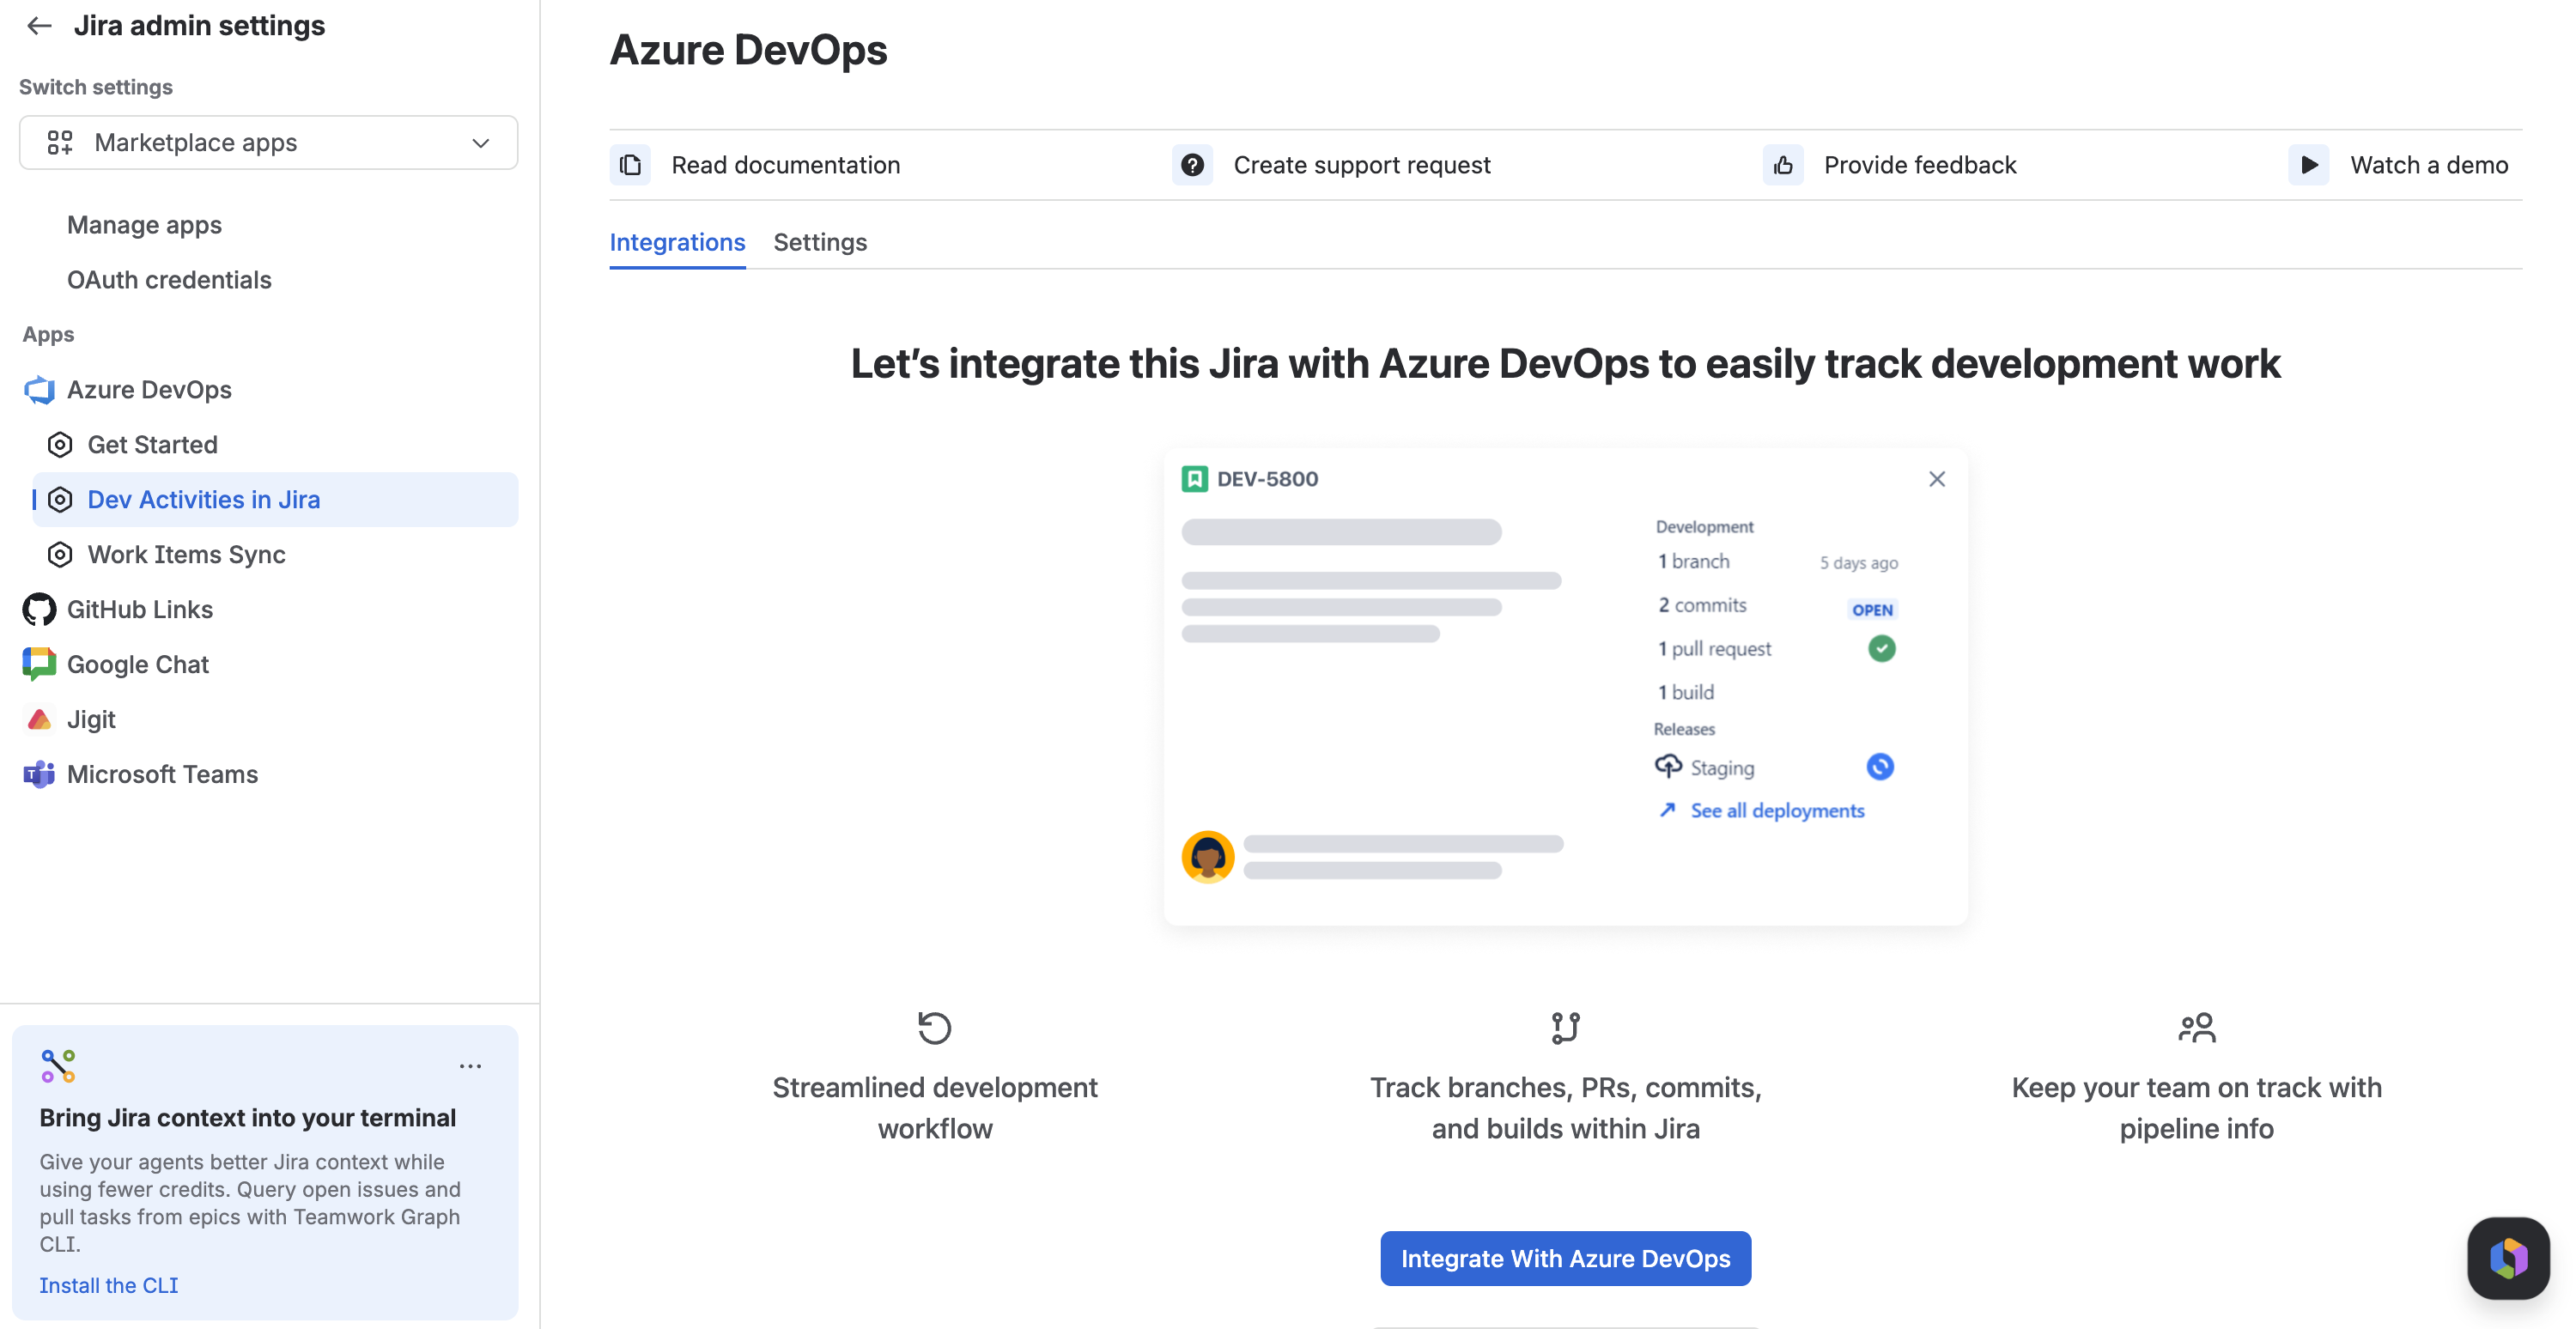This screenshot has height=1329, width=2576.
Task: Click the Work Items Sync hexagon icon
Action: [60, 555]
